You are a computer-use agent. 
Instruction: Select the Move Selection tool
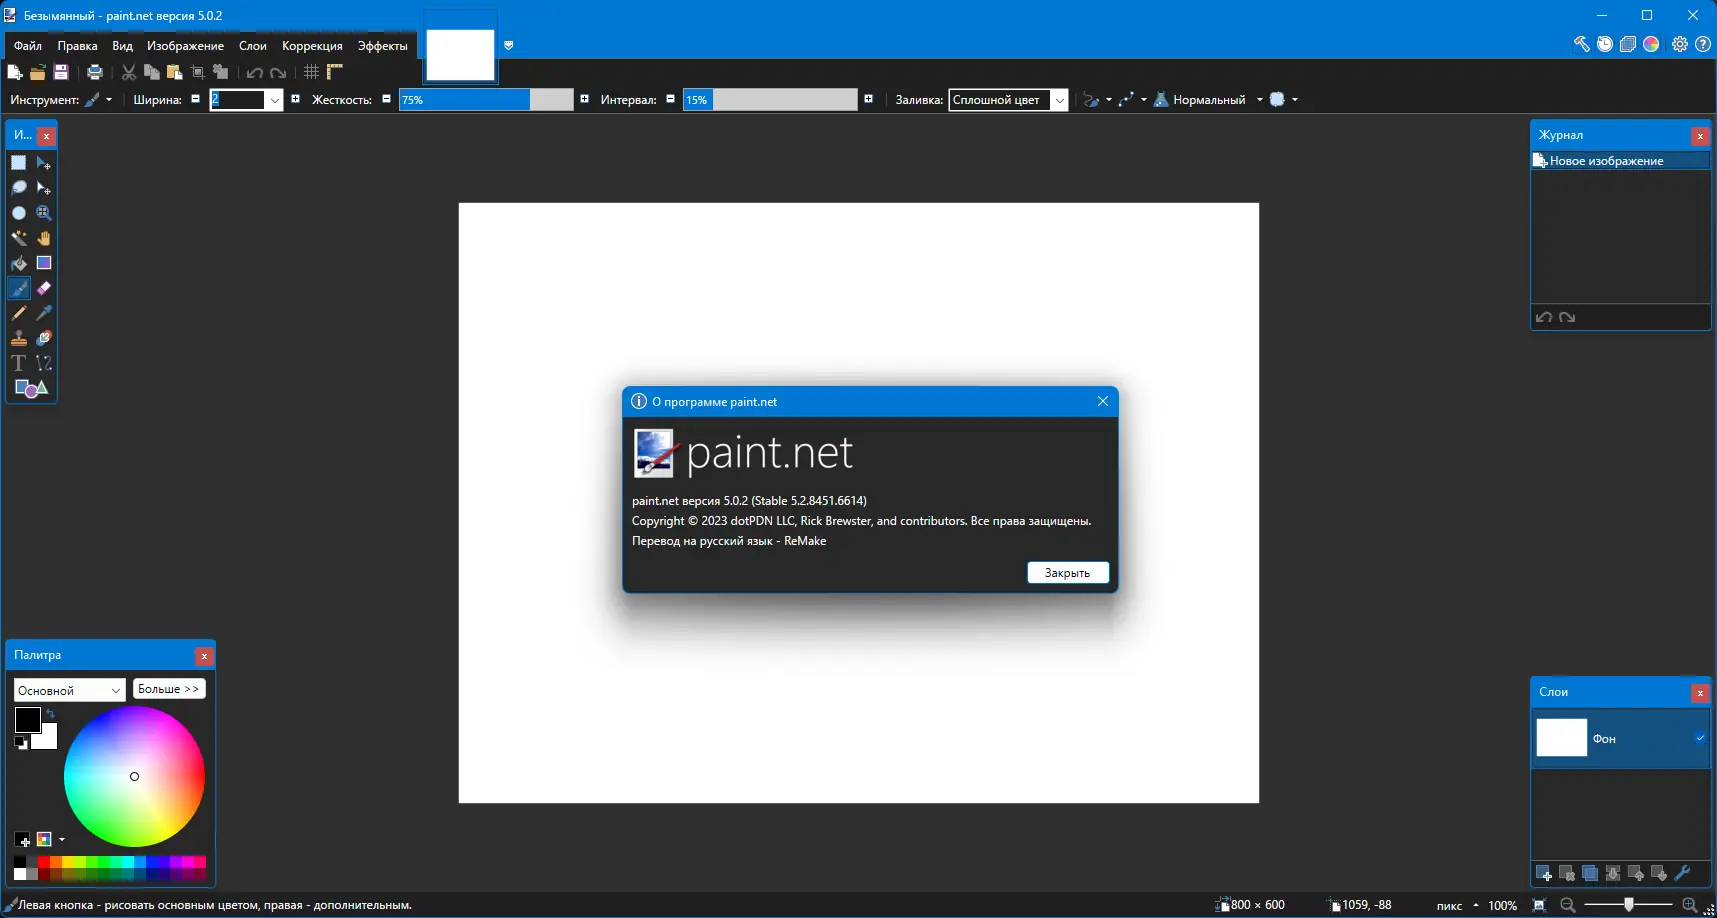[44, 188]
